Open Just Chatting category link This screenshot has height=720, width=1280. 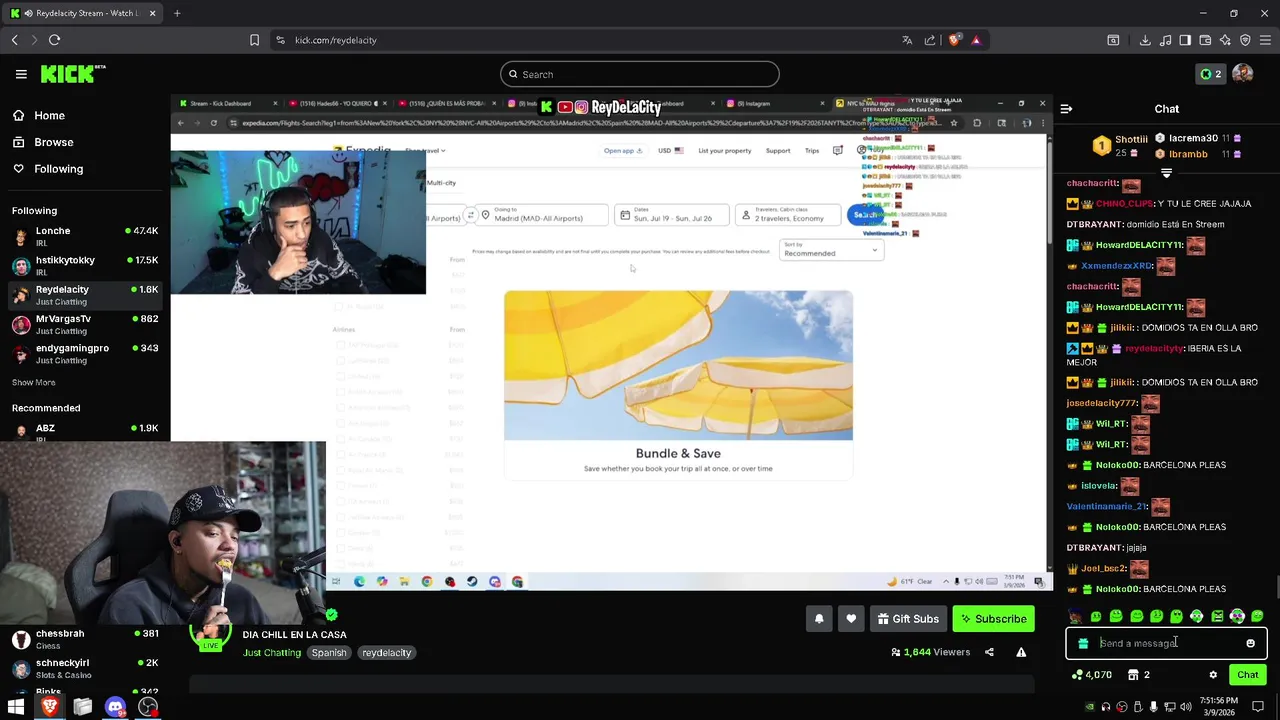271,653
